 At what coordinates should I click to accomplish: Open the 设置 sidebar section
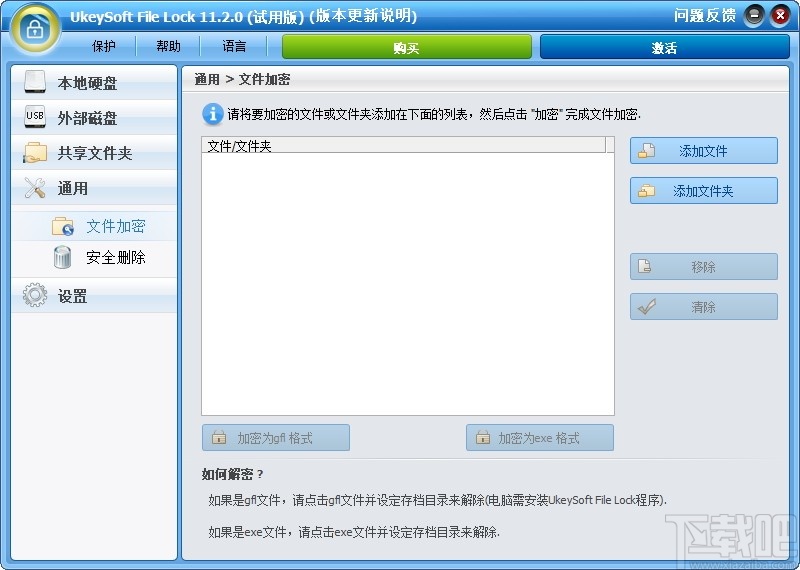click(x=94, y=295)
